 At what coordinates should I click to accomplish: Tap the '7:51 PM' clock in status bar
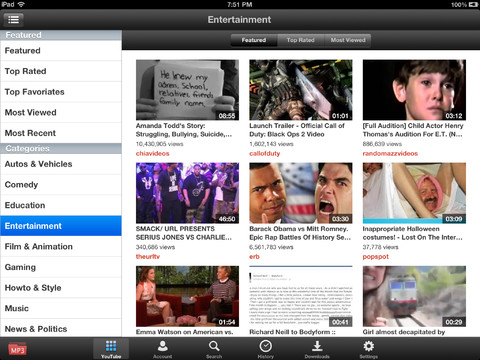click(x=239, y=4)
